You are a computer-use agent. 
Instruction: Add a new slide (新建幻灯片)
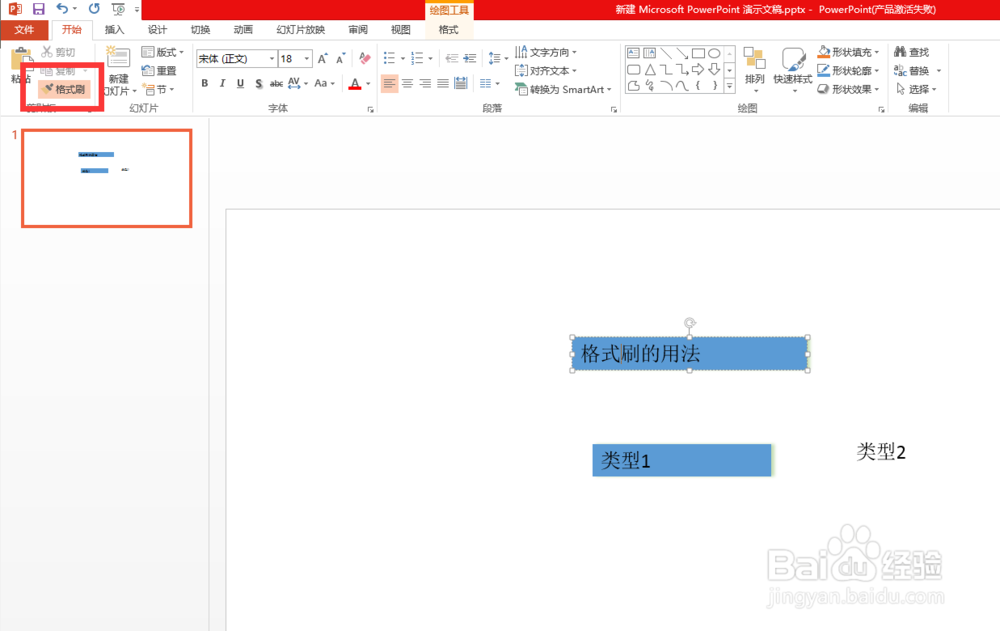pos(119,70)
